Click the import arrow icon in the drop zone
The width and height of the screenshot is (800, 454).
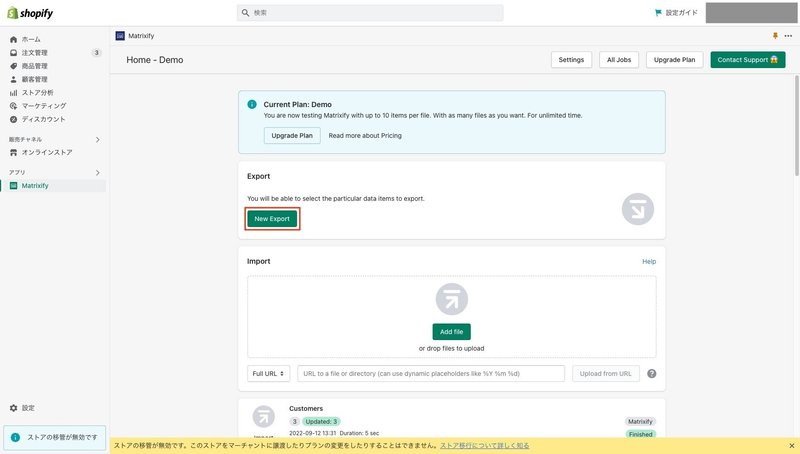click(x=452, y=299)
